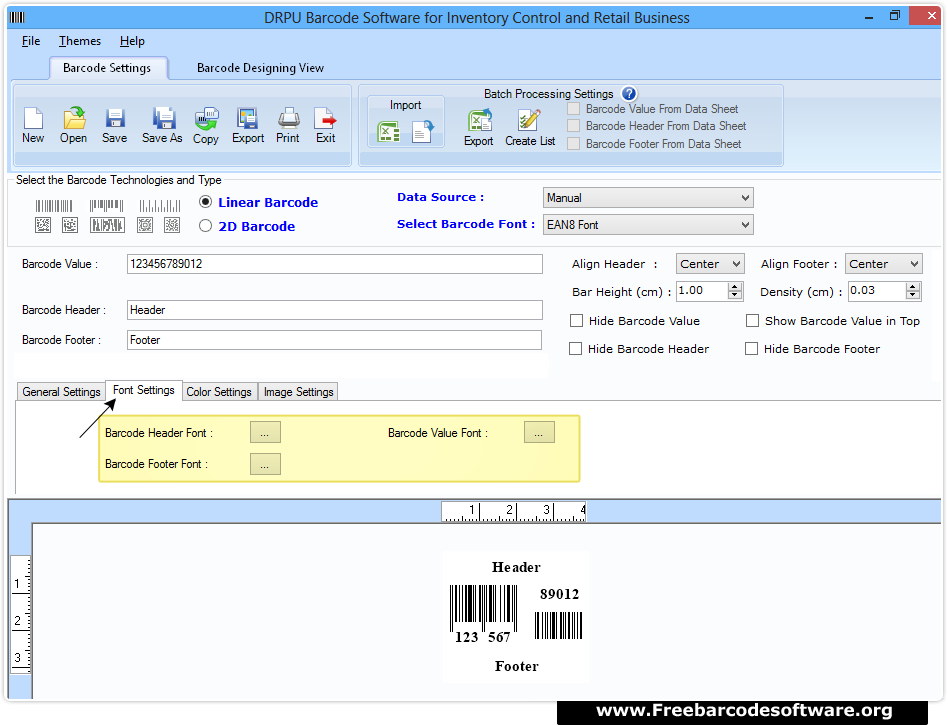
Task: Increase Density with up arrow
Action: [913, 287]
